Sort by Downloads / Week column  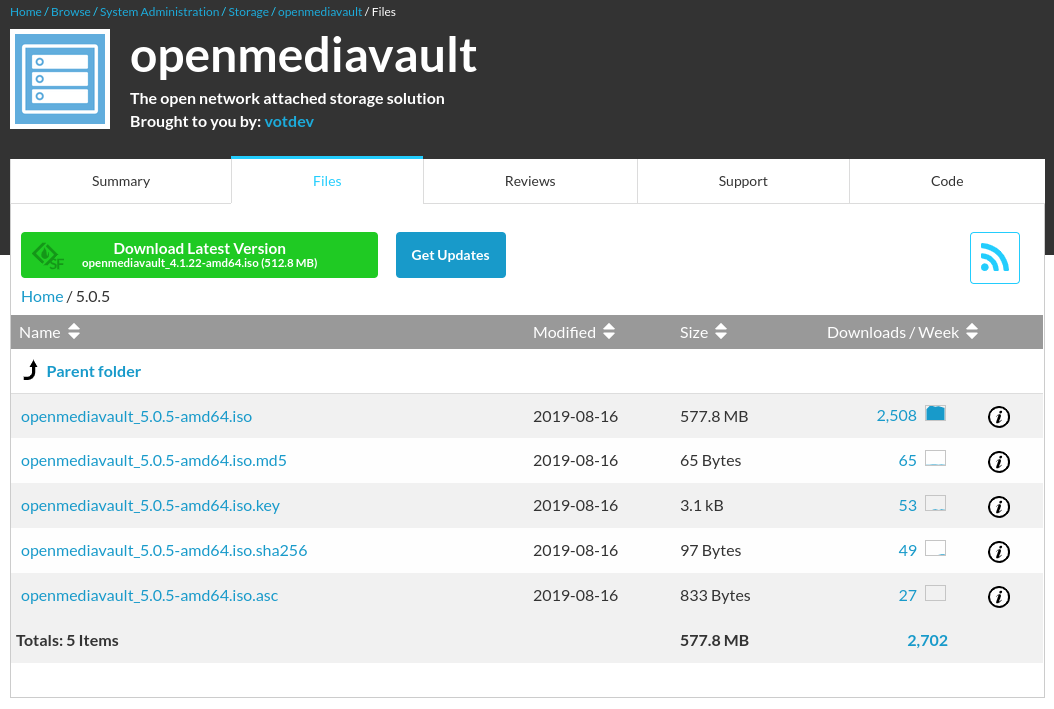click(x=902, y=332)
